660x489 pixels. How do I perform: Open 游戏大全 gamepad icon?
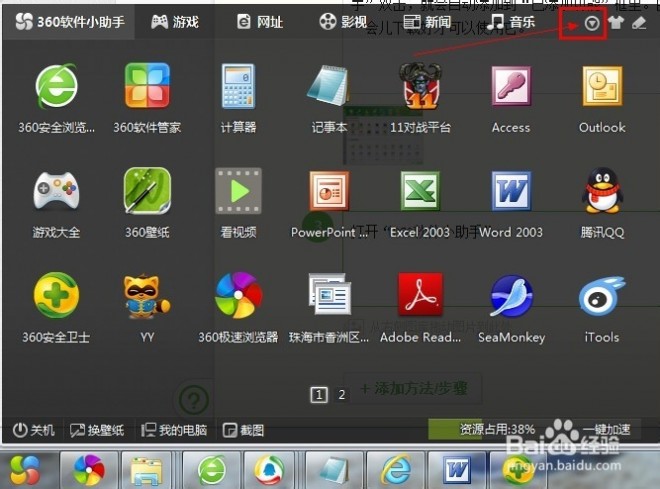pyautogui.click(x=56, y=191)
